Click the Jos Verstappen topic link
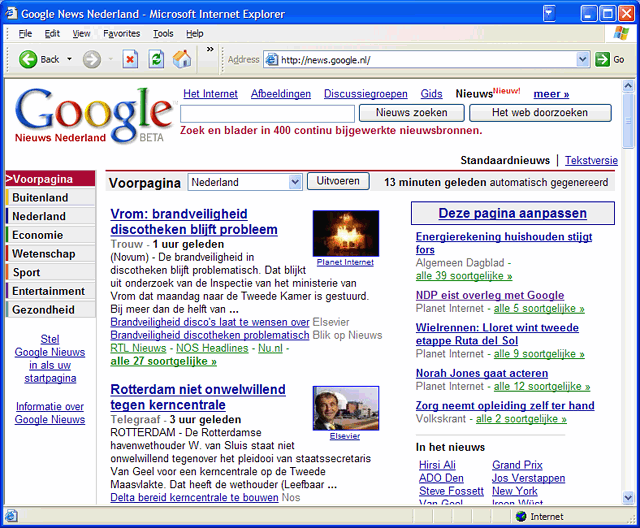The width and height of the screenshot is (640, 528). (529, 478)
